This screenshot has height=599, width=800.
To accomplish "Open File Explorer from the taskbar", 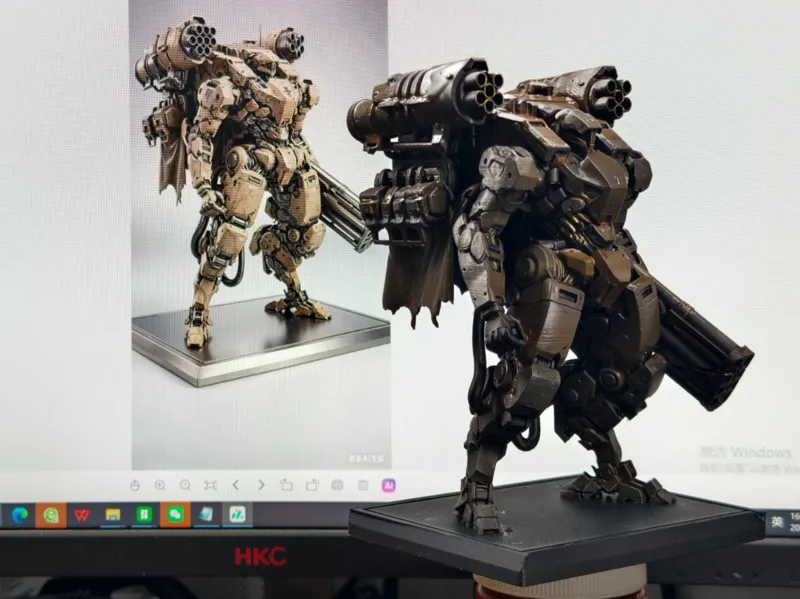I will 113,515.
